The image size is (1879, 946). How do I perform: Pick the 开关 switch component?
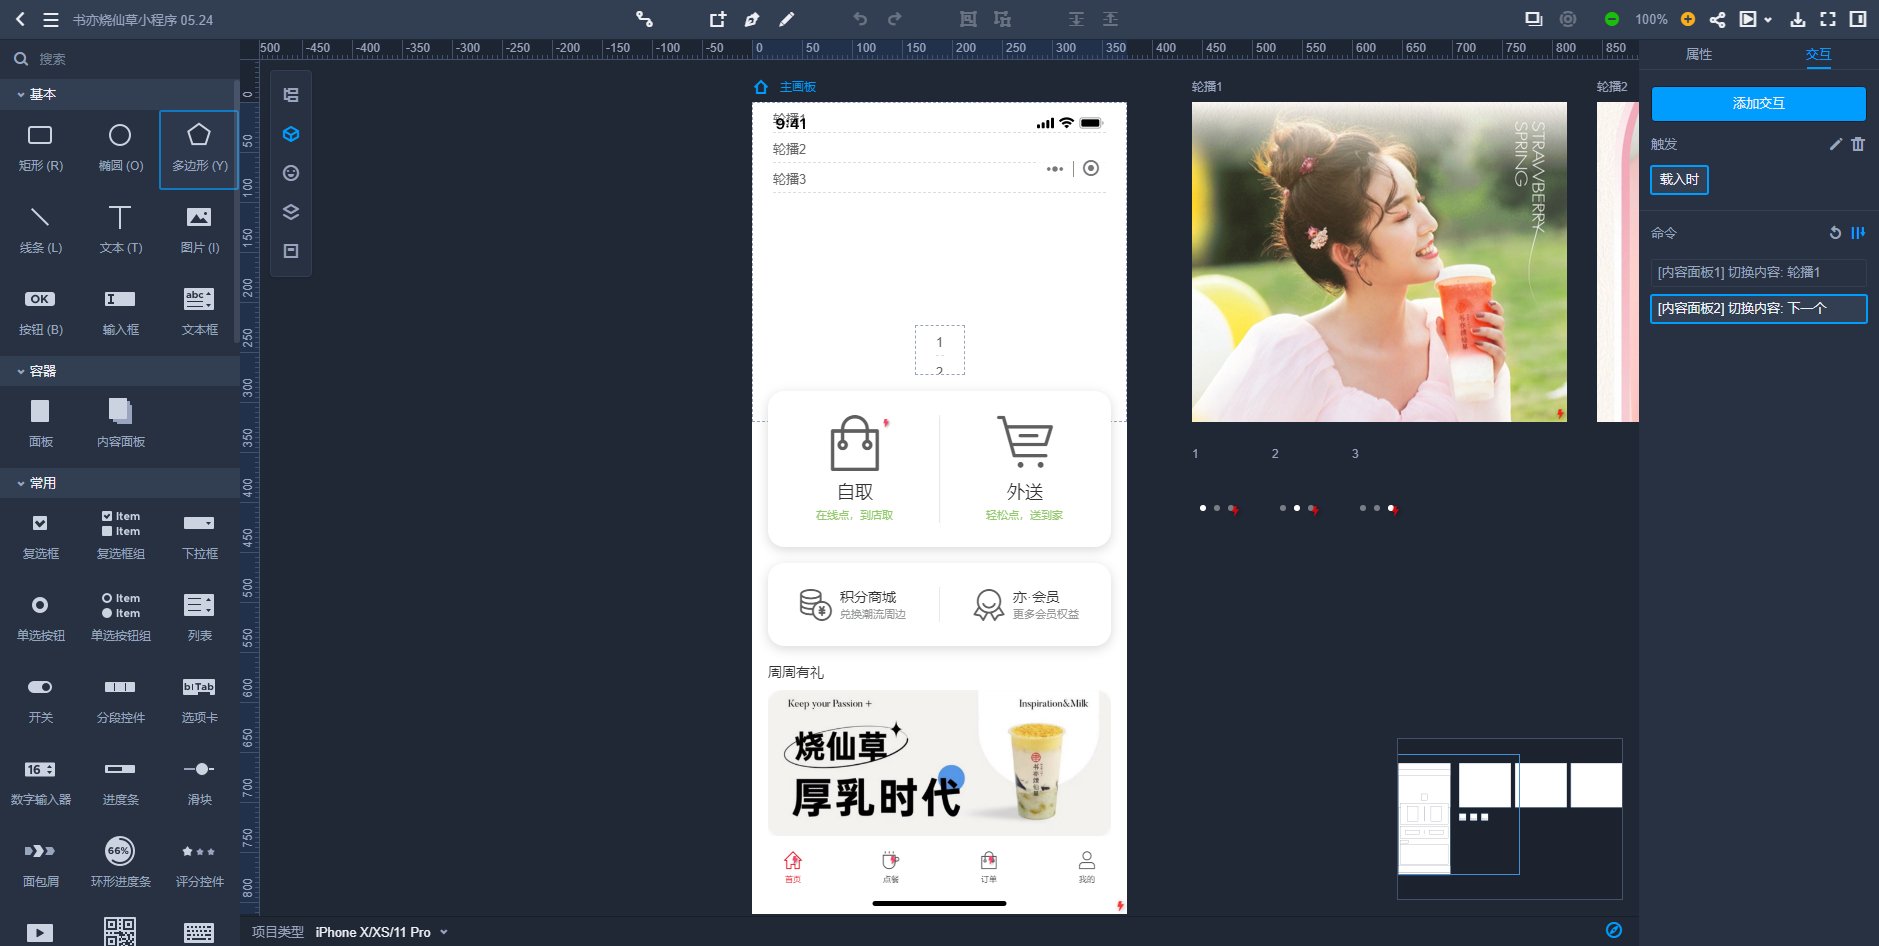40,700
